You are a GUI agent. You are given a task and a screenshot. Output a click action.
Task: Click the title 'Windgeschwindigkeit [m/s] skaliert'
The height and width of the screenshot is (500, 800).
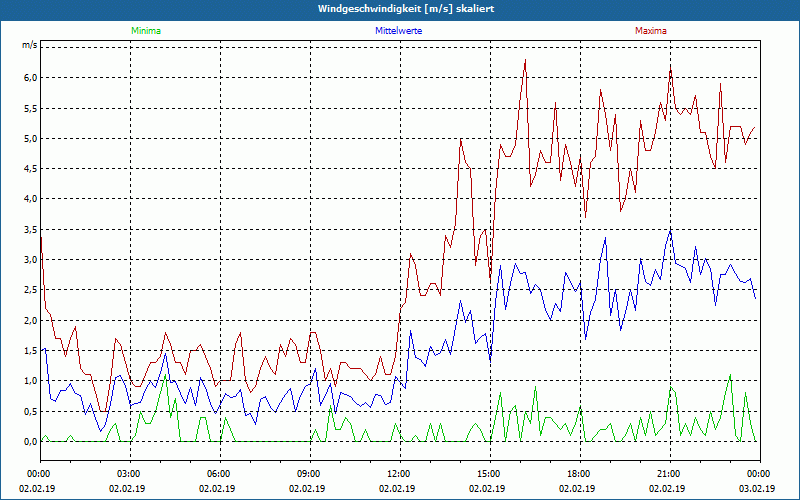click(406, 9)
